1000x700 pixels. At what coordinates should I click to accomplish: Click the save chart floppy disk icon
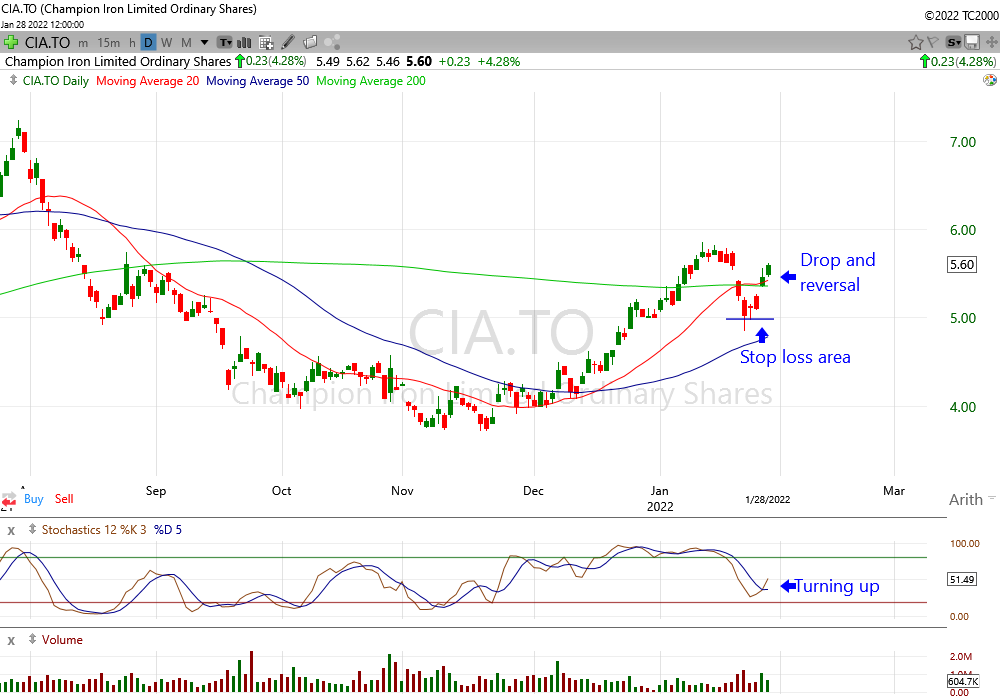(971, 43)
